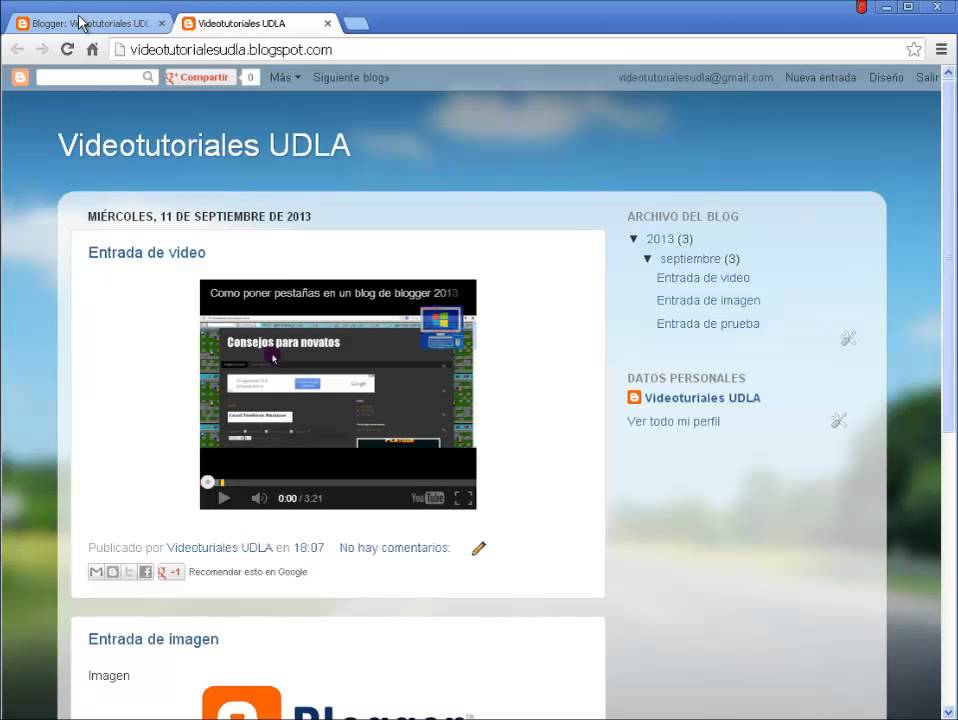Screen dimensions: 958x720
Task: Mute the video with speaker icon
Action: [259, 498]
